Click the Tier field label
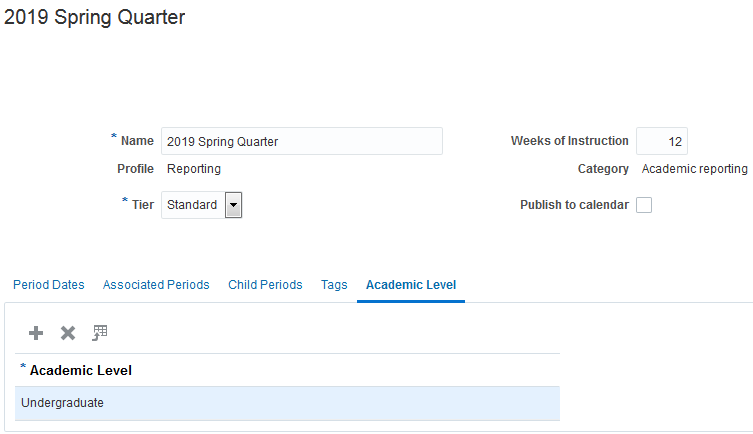 (143, 205)
